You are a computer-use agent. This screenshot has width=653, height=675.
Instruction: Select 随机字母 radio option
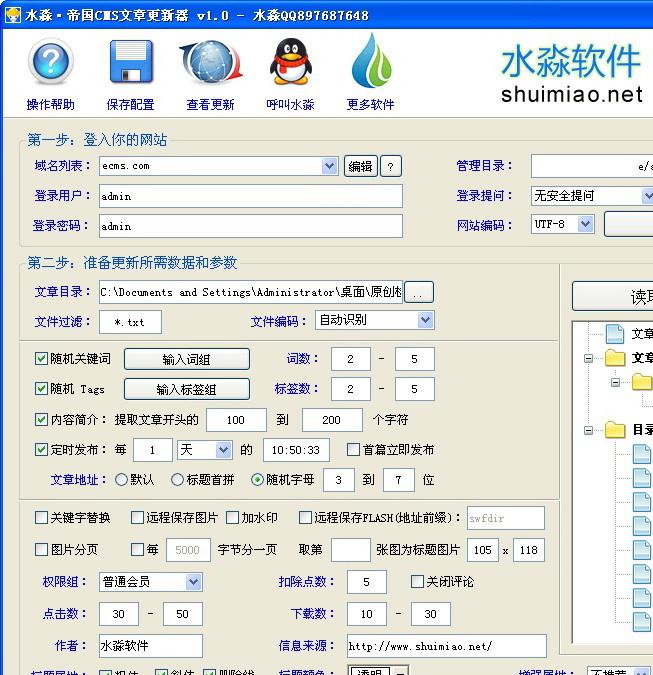[x=257, y=480]
